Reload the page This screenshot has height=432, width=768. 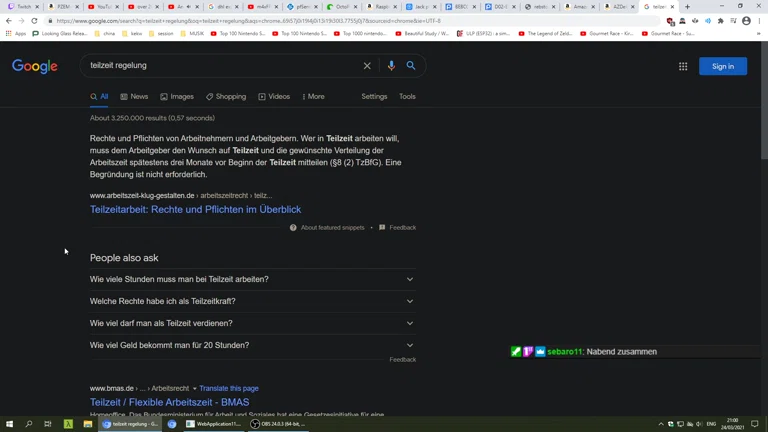[x=34, y=21]
